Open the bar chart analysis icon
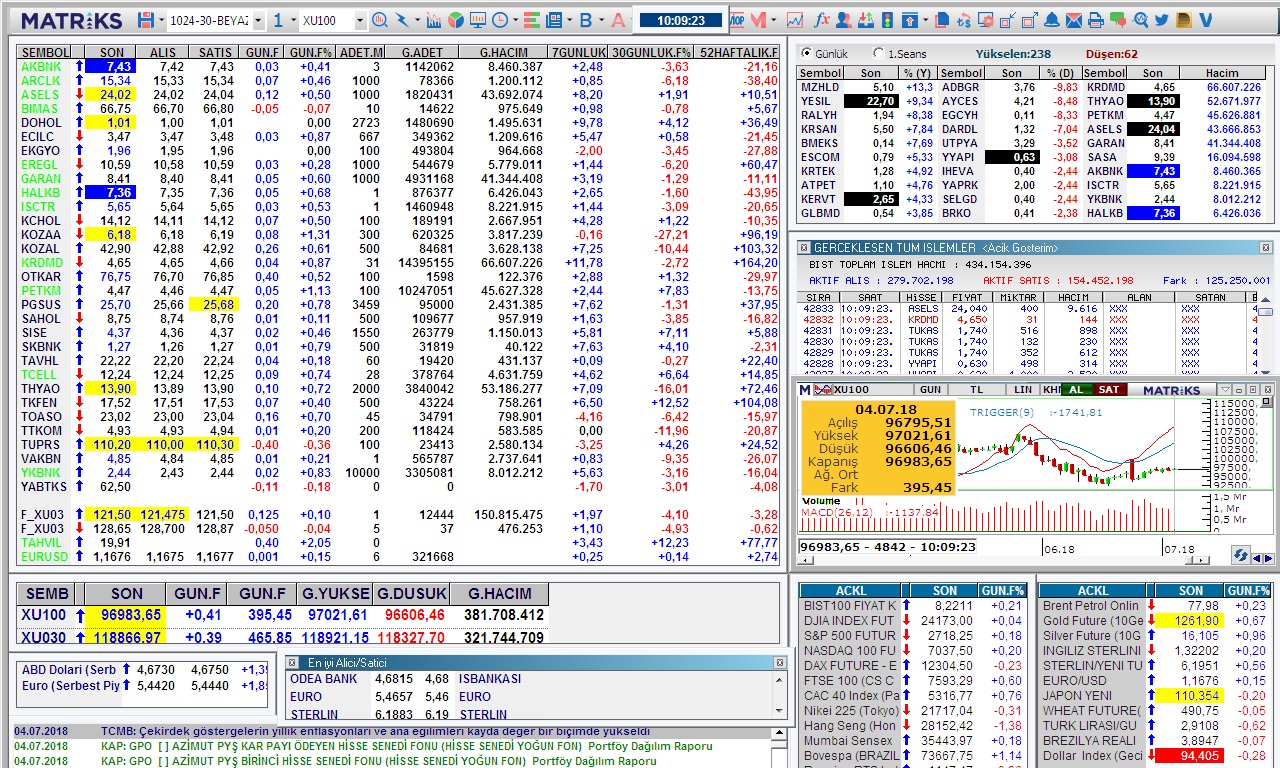Viewport: 1280px width, 768px height. (x=434, y=20)
